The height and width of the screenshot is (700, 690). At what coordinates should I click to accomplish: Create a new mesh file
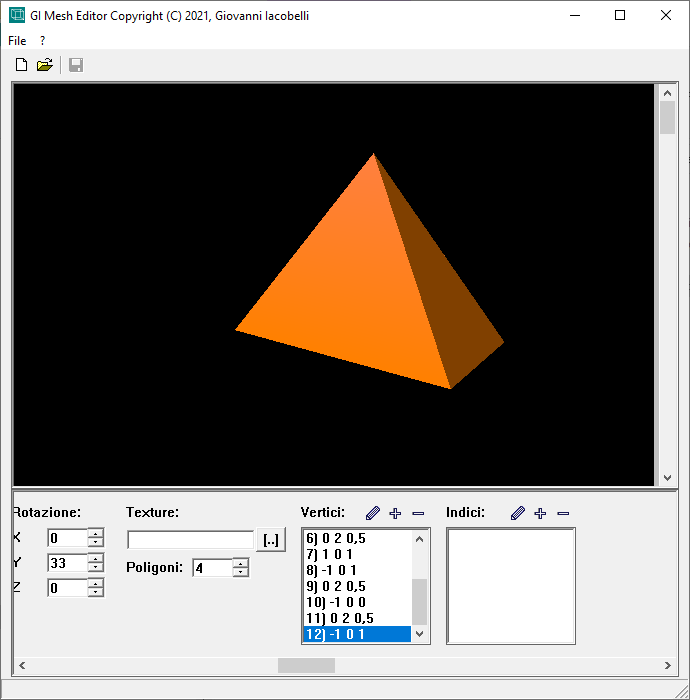coord(21,65)
